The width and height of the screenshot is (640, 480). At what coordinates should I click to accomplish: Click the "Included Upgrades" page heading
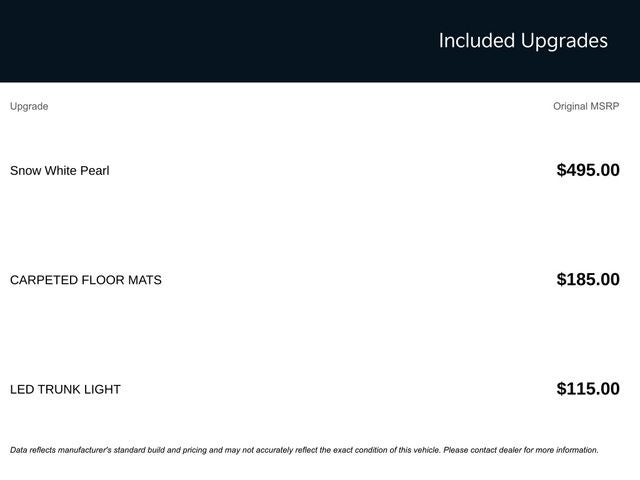[x=523, y=41]
